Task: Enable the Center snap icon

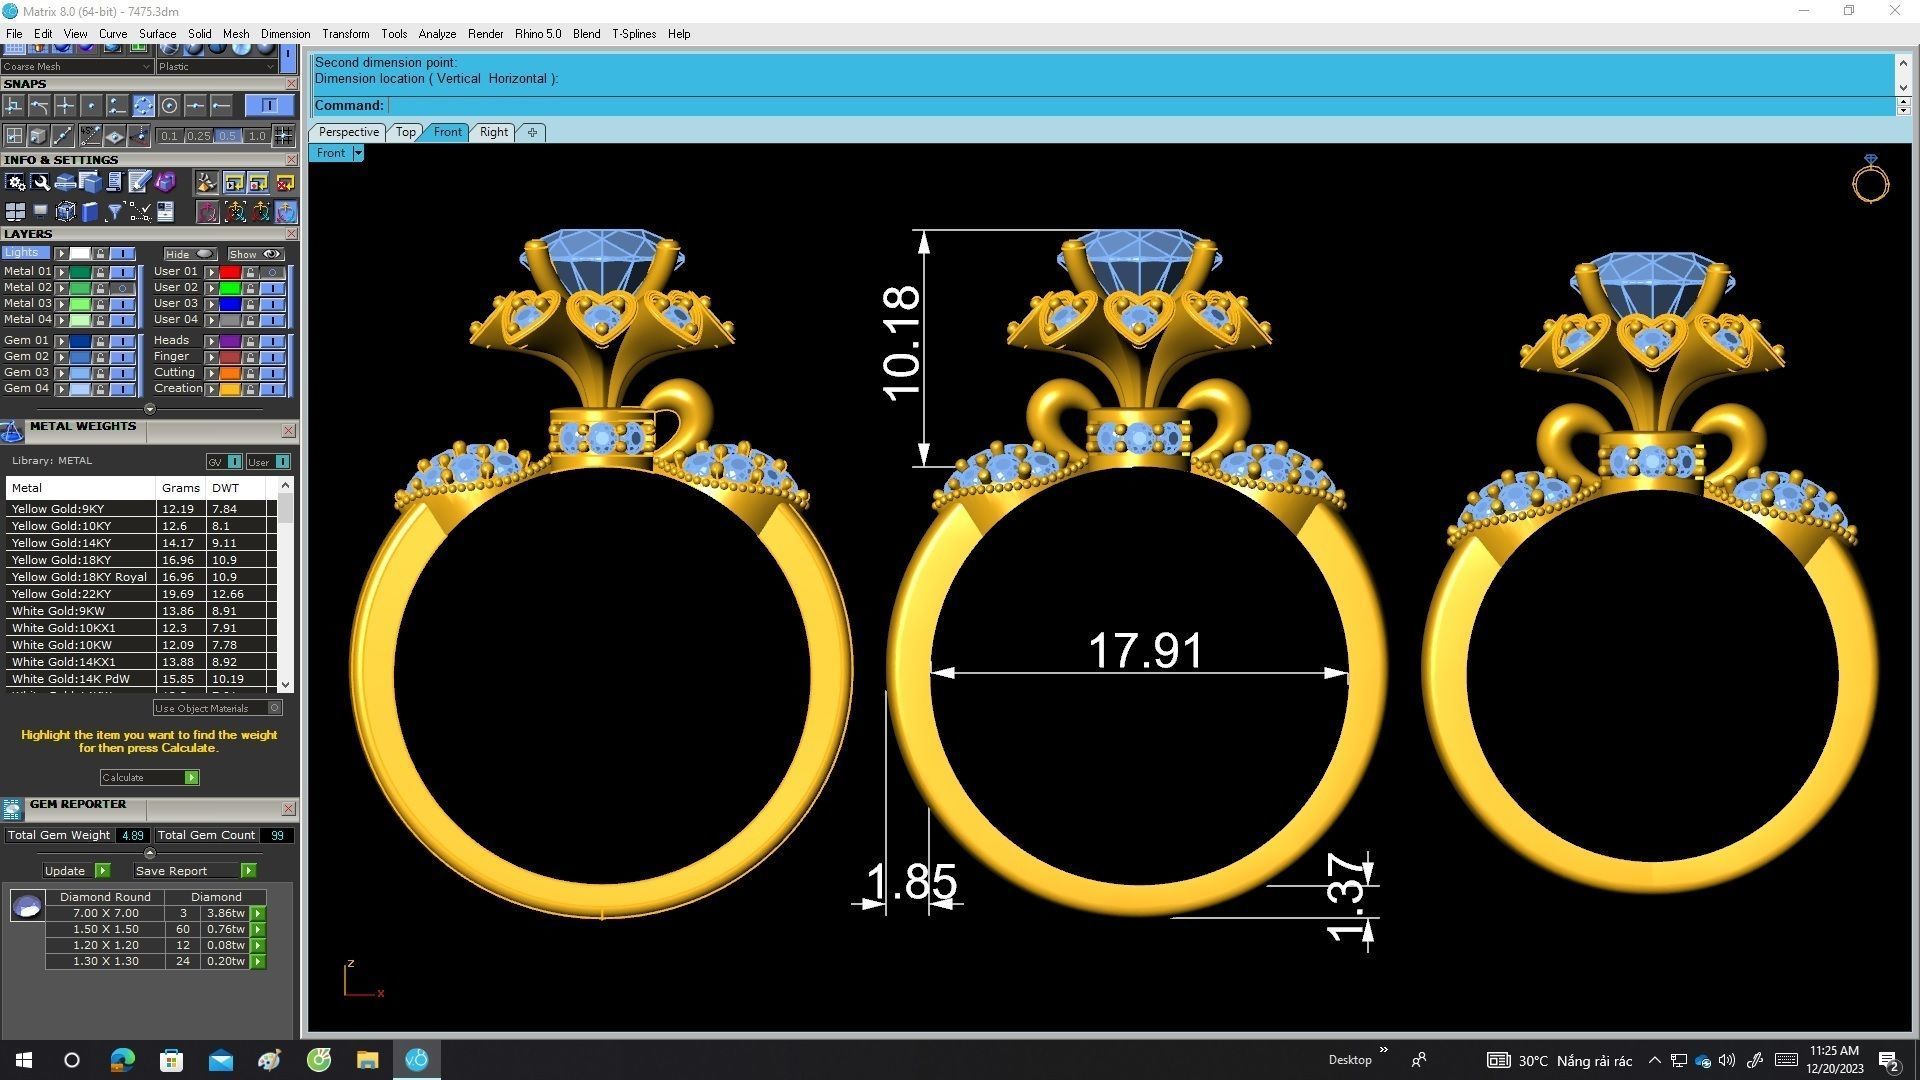Action: click(170, 105)
